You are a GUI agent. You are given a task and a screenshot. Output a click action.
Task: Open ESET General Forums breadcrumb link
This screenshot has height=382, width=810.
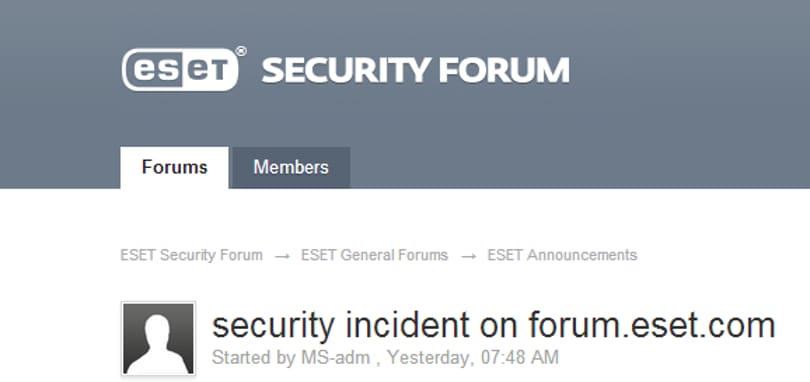[x=375, y=255]
